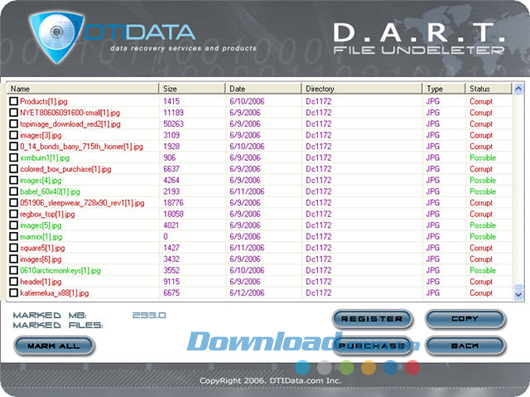Click the MARK ALL button

pyautogui.click(x=54, y=346)
